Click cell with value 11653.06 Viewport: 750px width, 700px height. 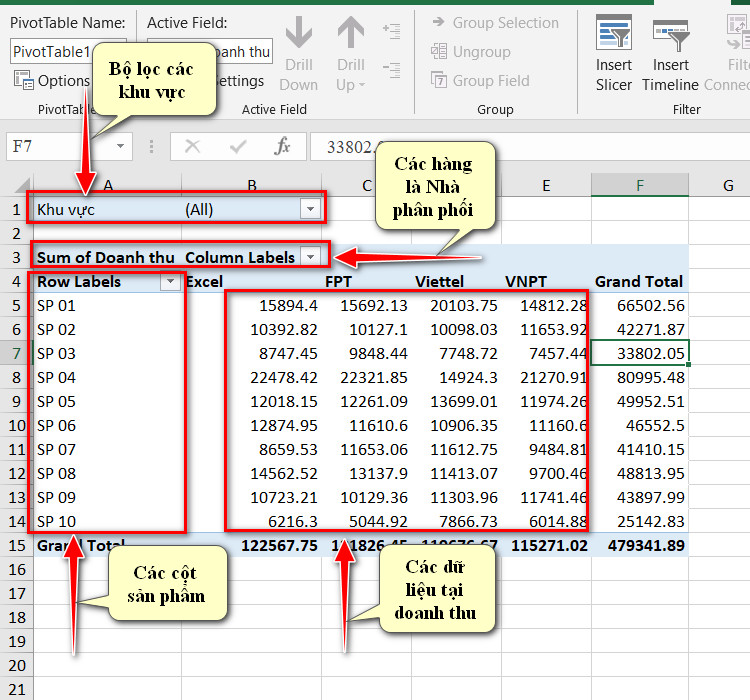[x=366, y=449]
